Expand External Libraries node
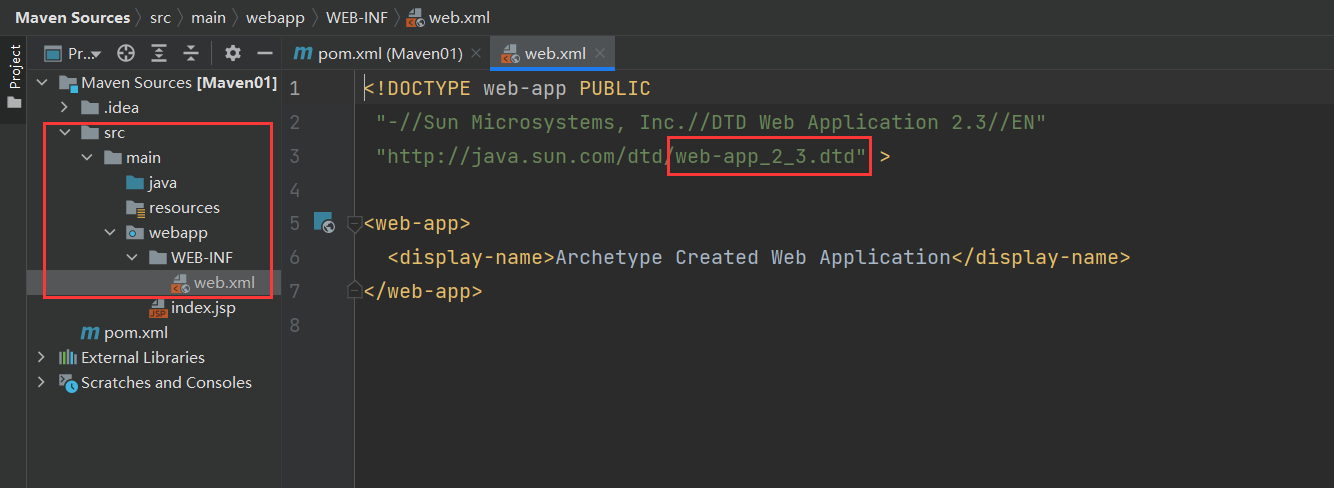 (41, 358)
